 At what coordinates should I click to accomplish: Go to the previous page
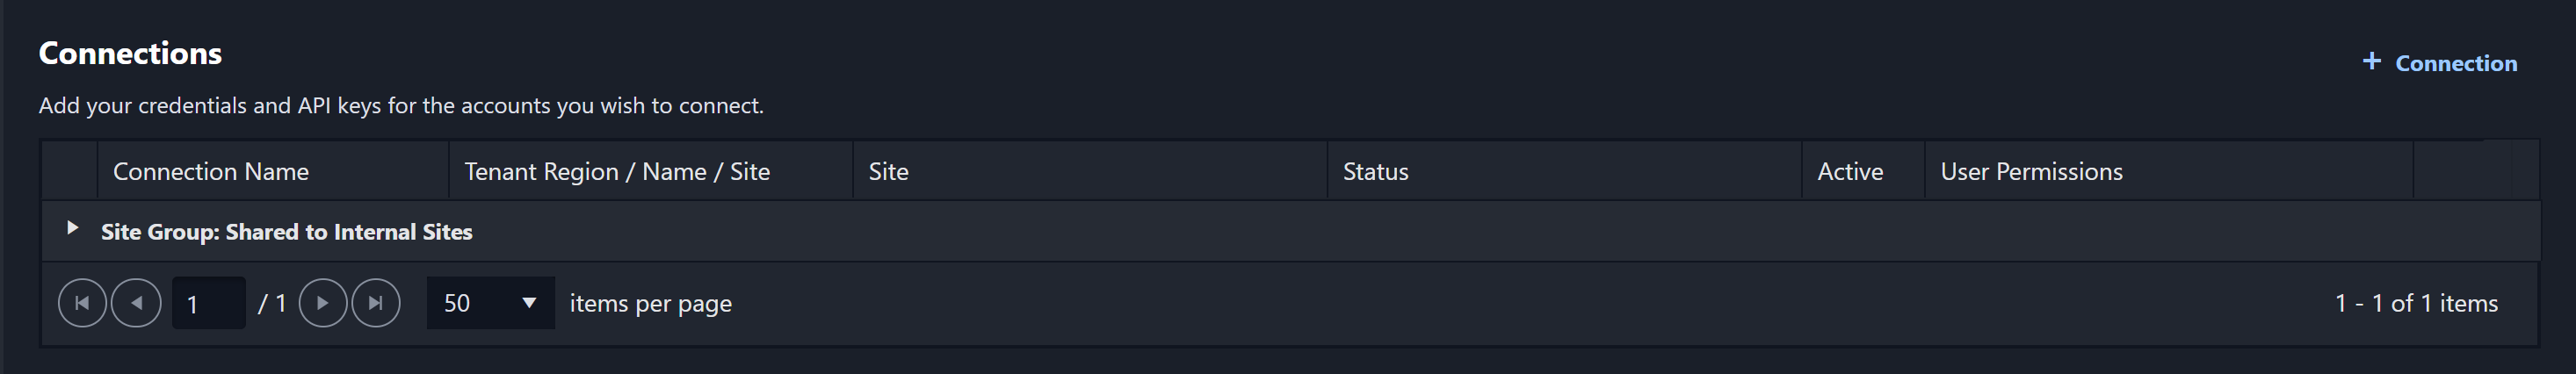tap(136, 303)
